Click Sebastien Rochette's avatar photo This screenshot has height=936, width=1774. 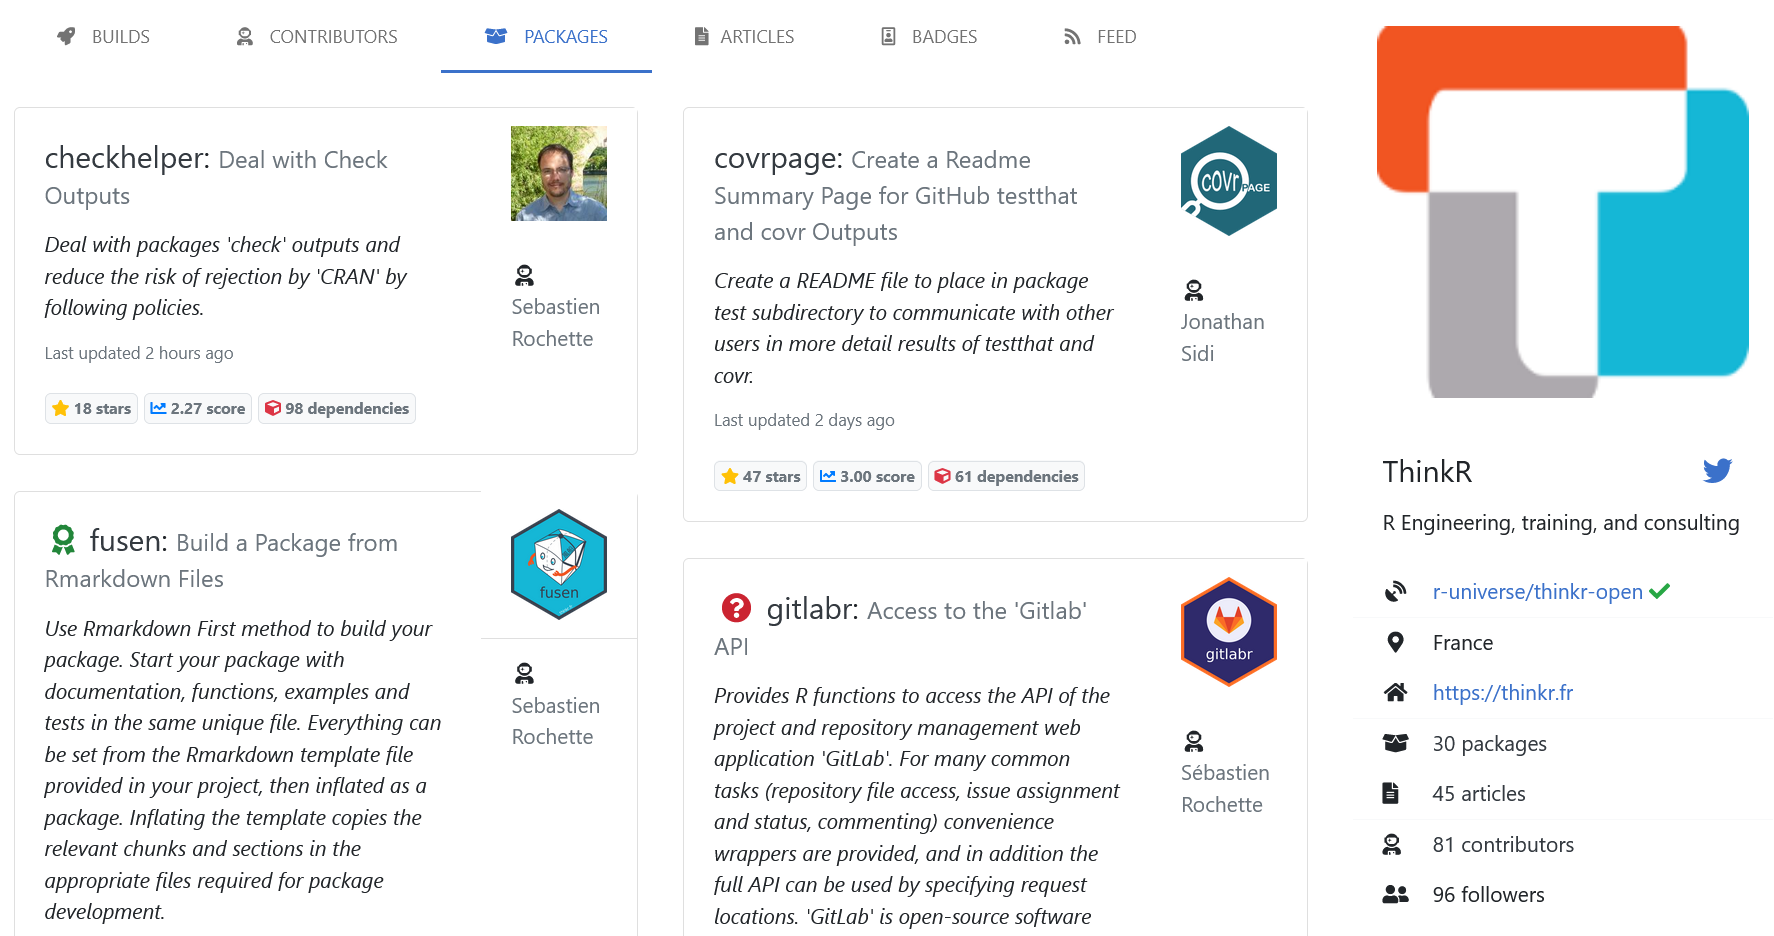point(558,173)
